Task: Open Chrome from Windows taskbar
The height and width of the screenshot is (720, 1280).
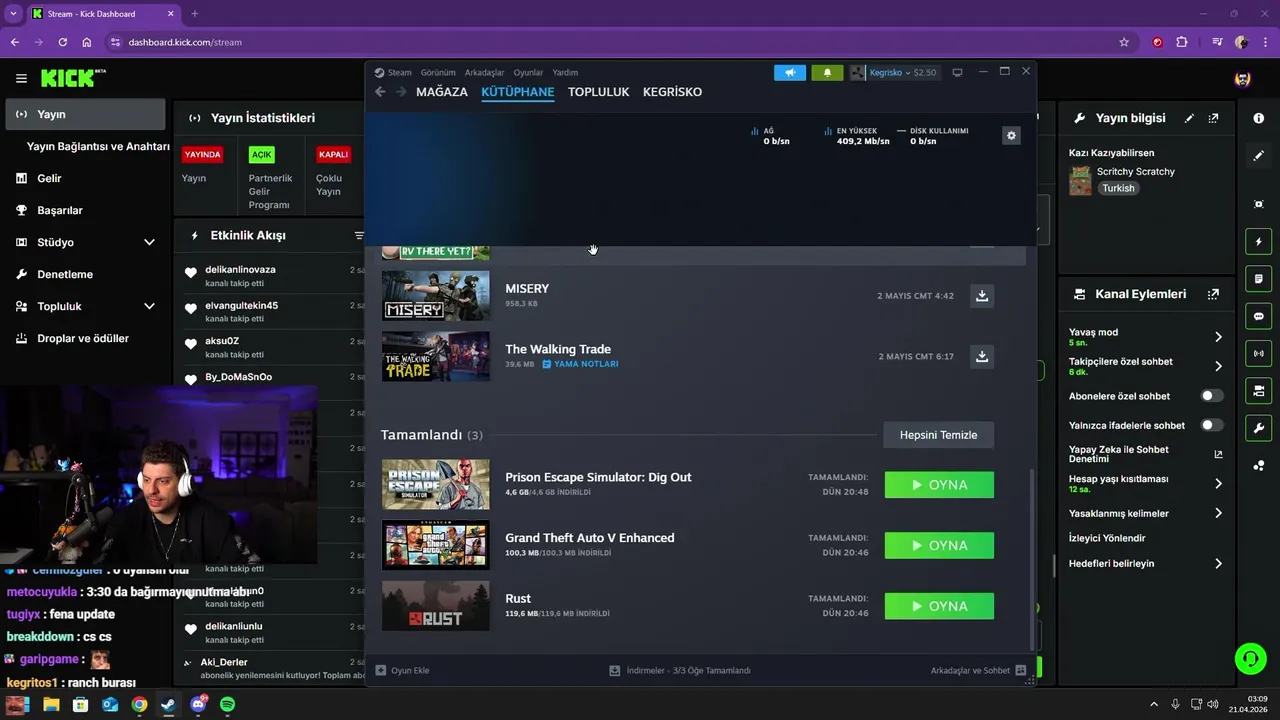Action: coord(139,705)
